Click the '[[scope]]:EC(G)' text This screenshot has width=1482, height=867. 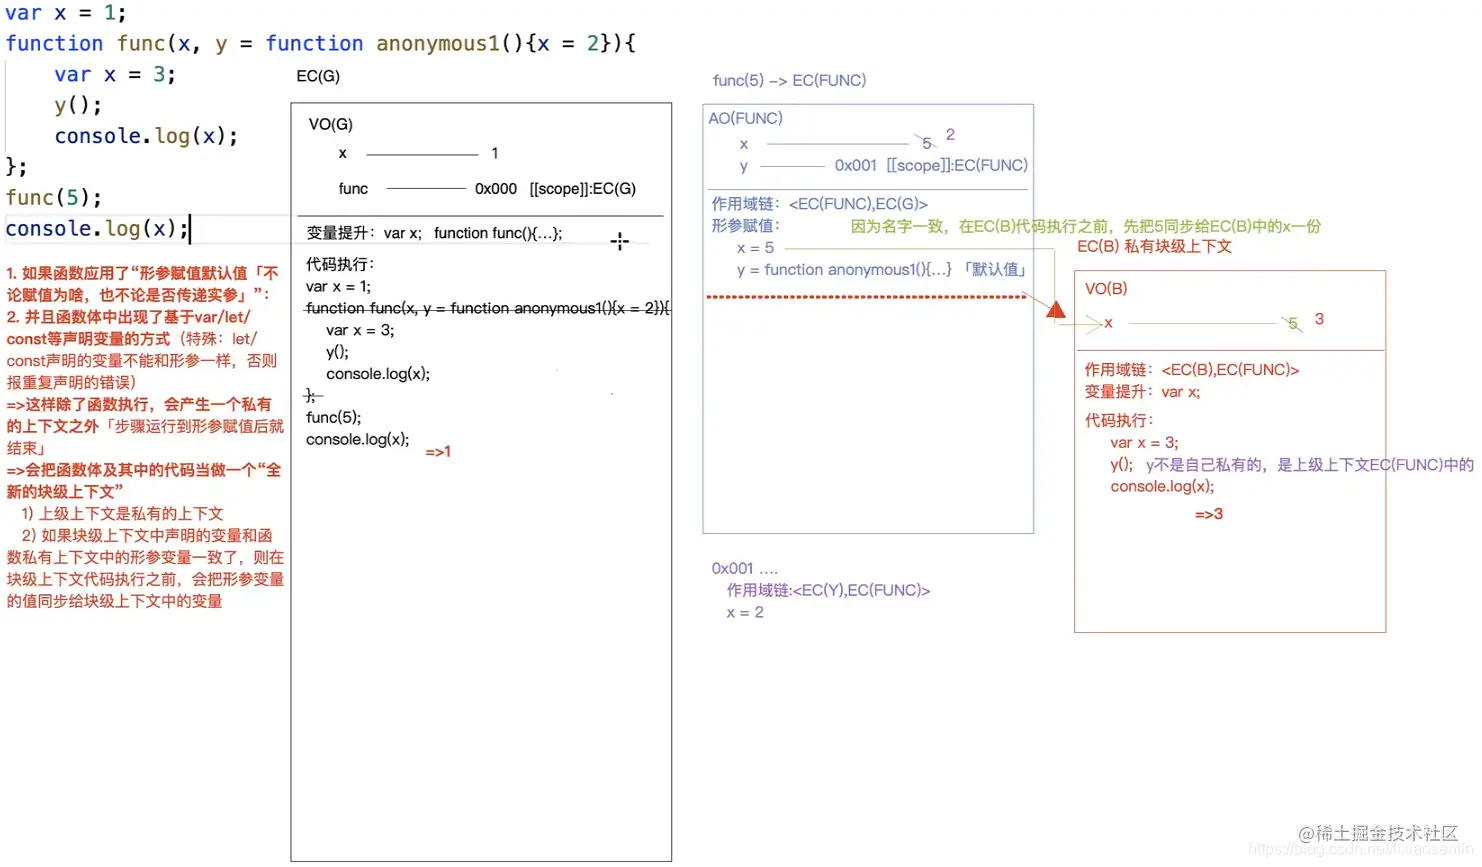point(582,189)
